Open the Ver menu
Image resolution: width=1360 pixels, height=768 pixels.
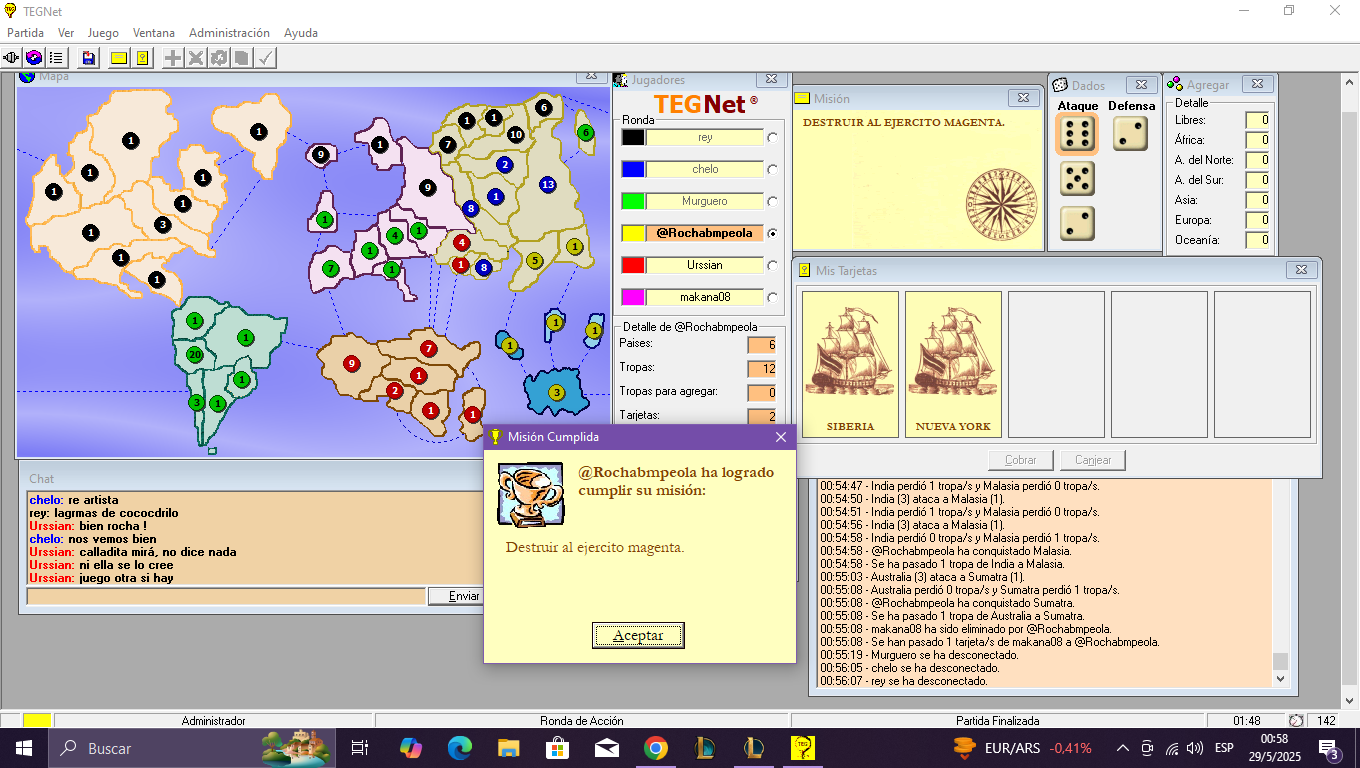click(66, 33)
